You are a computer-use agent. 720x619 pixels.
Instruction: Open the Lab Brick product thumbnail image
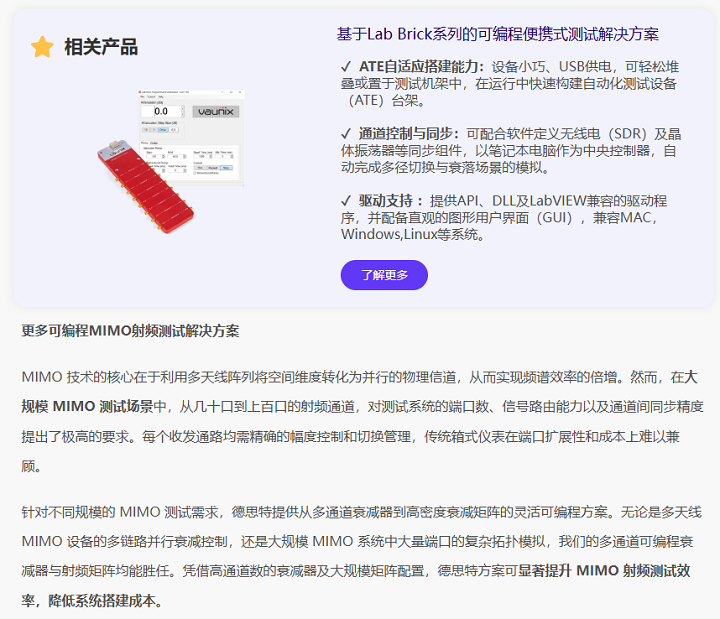point(170,162)
